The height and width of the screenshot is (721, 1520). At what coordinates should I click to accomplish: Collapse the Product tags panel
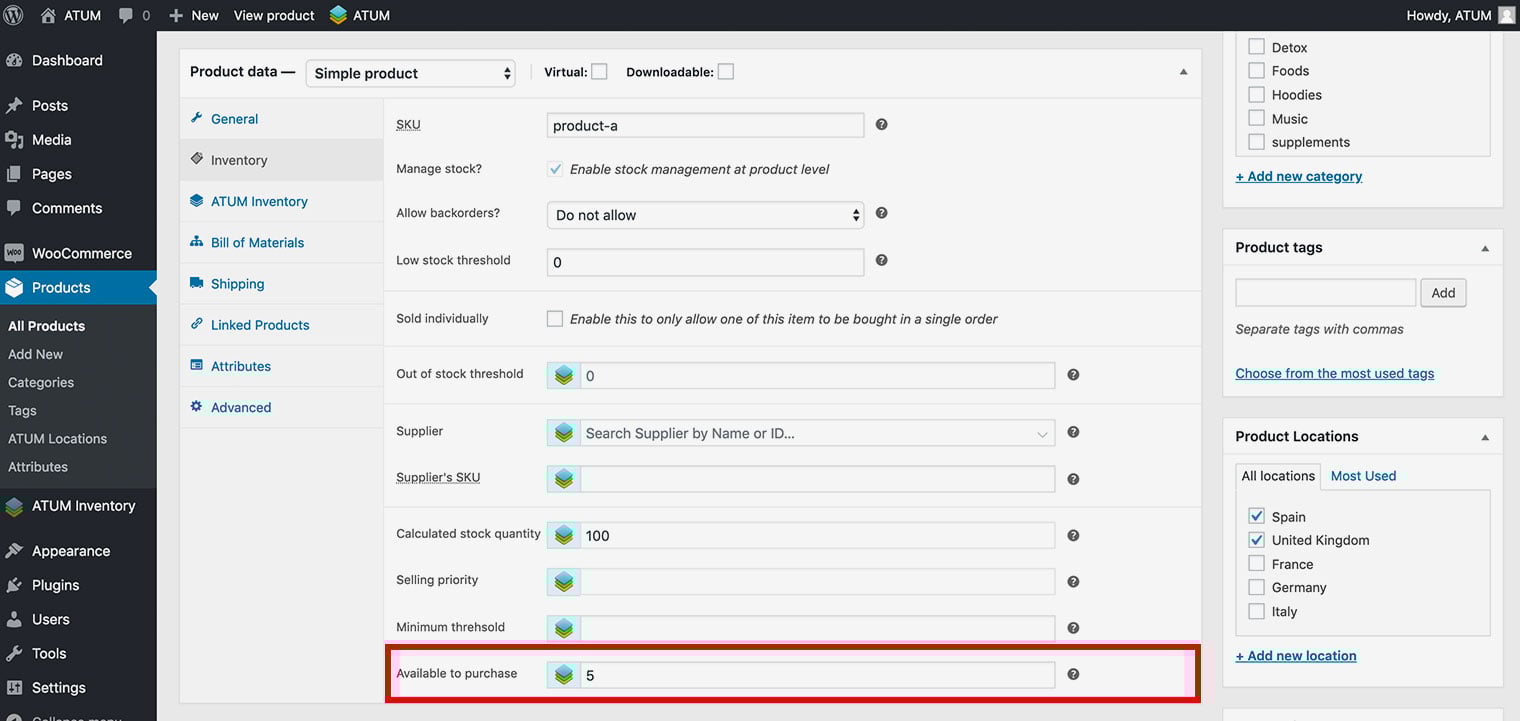(x=1484, y=248)
